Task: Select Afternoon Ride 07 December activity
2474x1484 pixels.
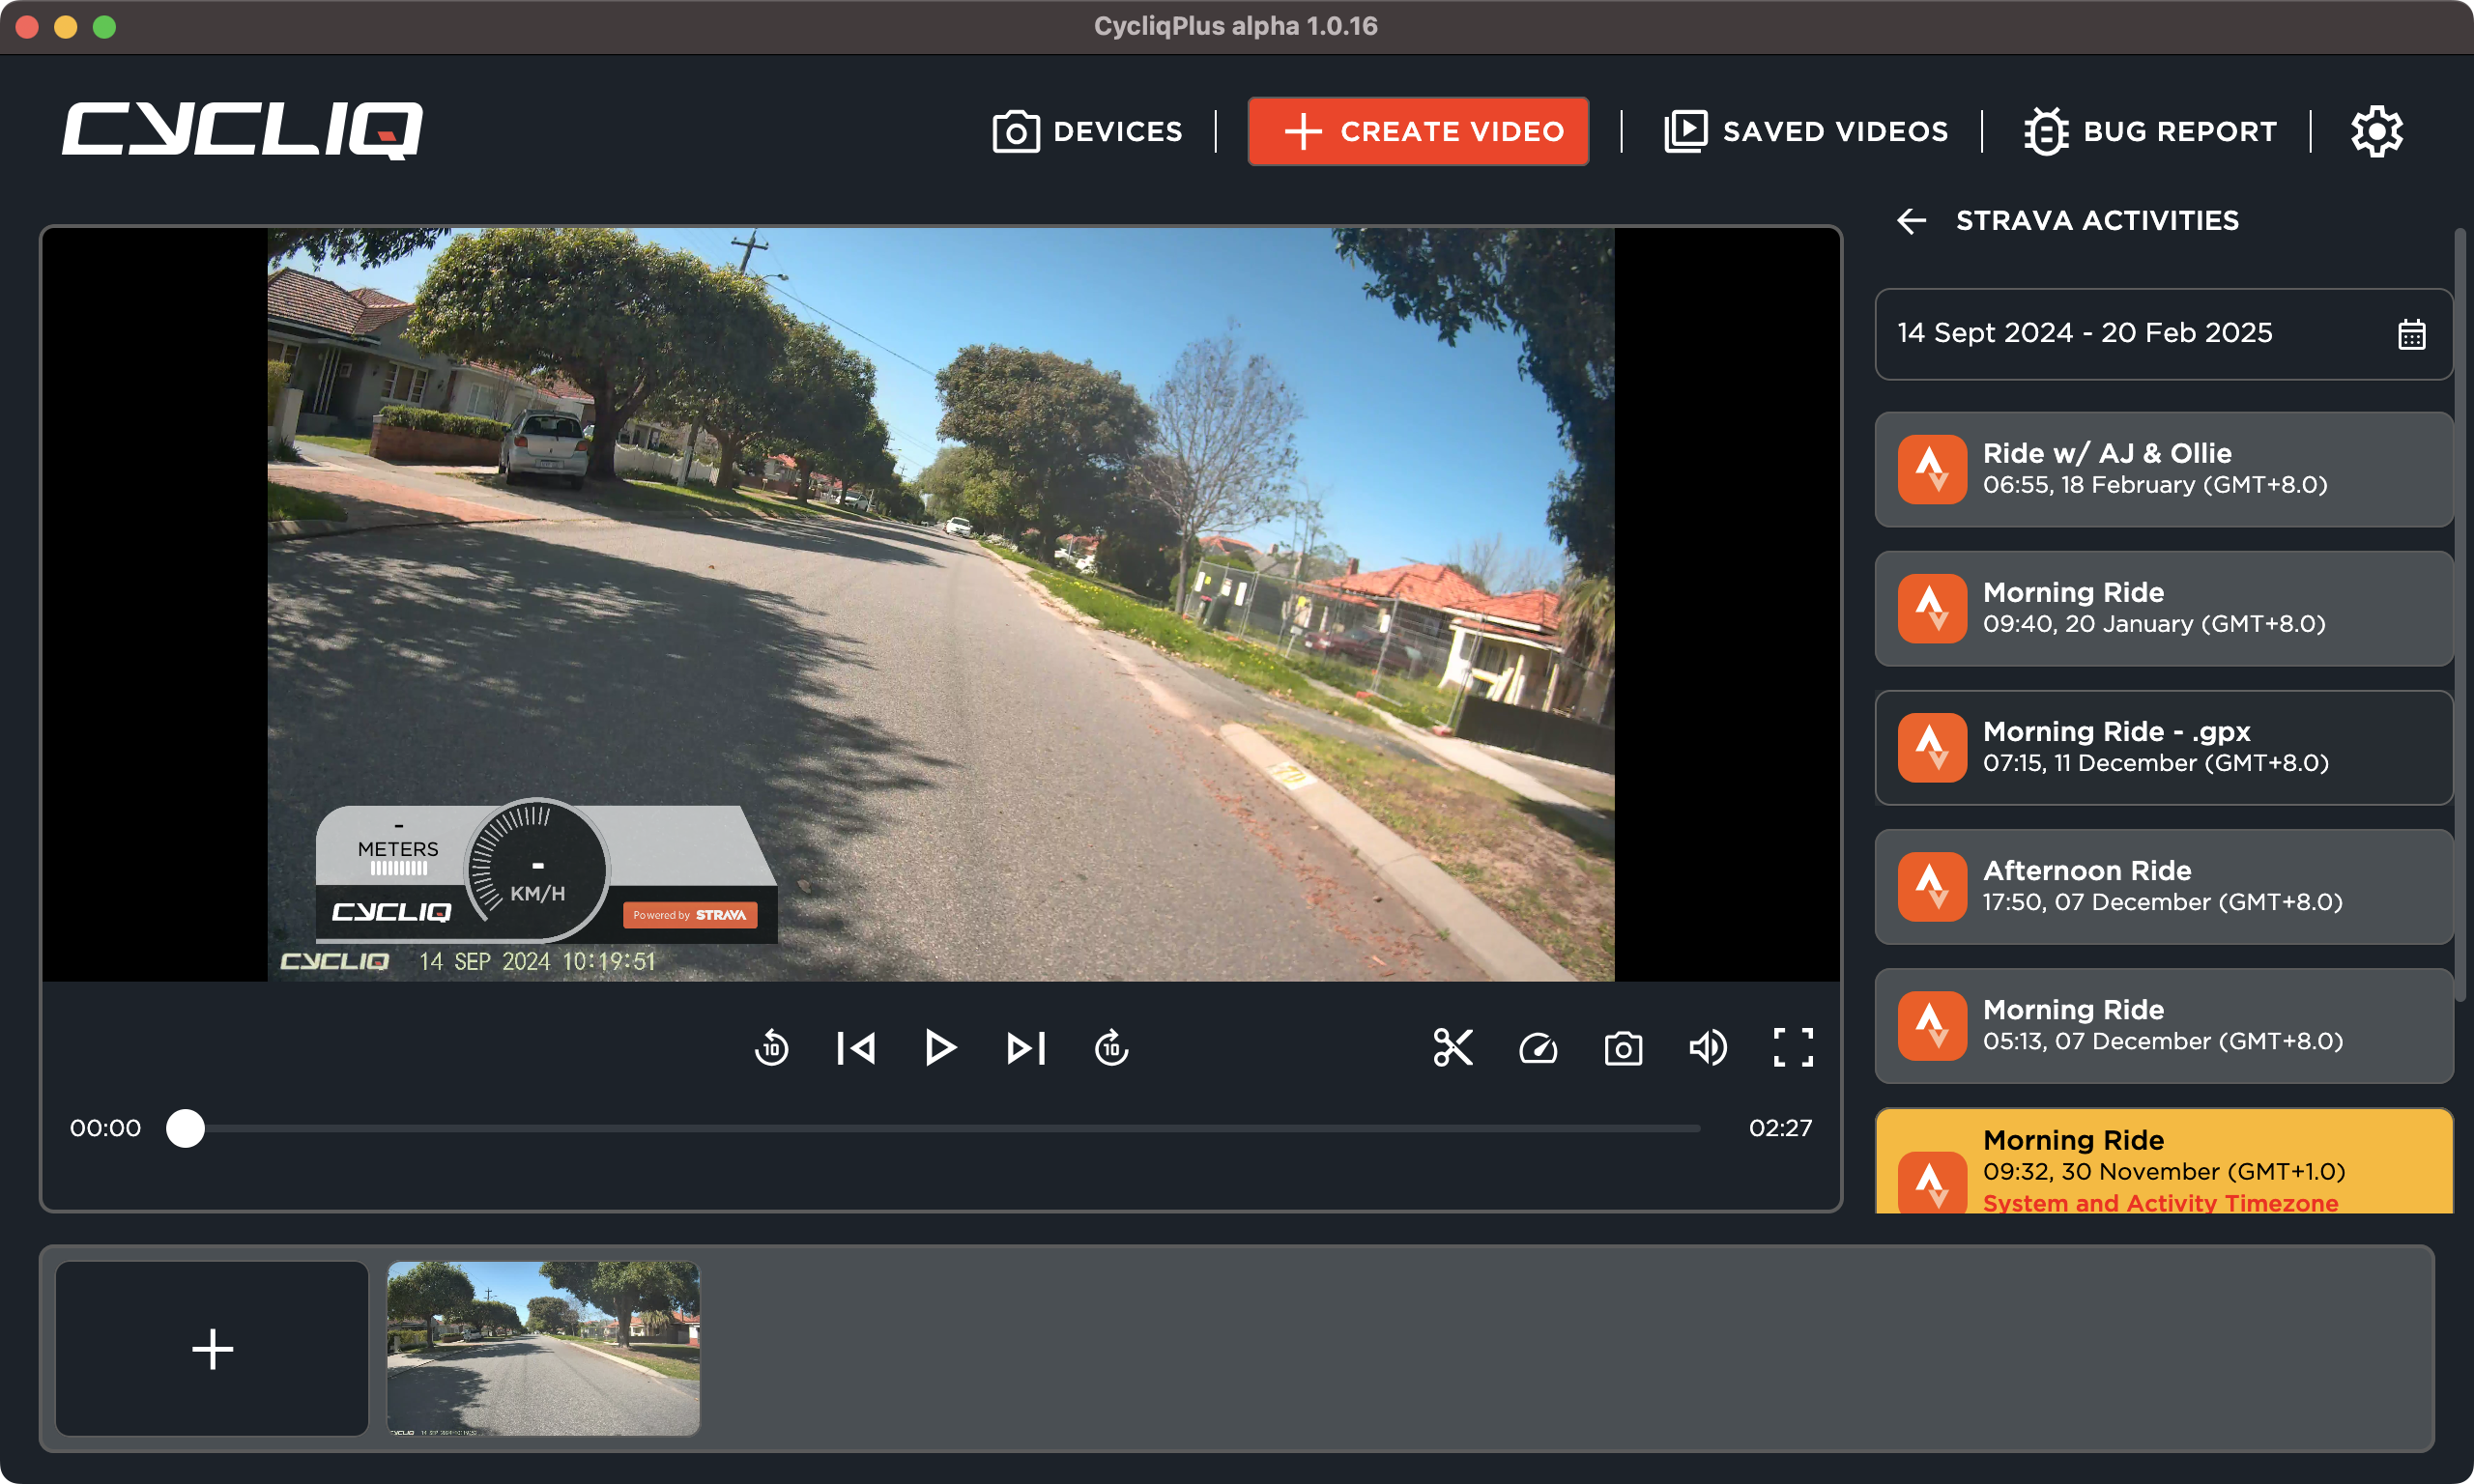Action: pyautogui.click(x=2163, y=886)
